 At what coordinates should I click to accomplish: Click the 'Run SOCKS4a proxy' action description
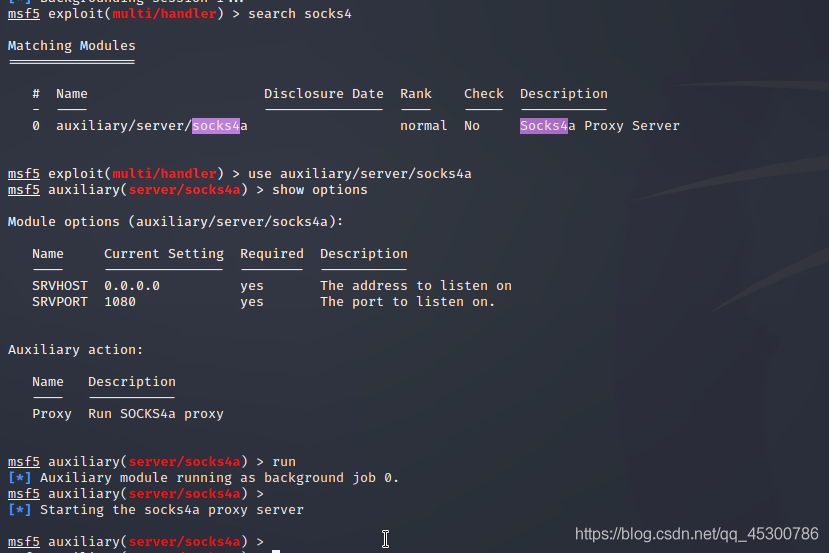(x=155, y=414)
